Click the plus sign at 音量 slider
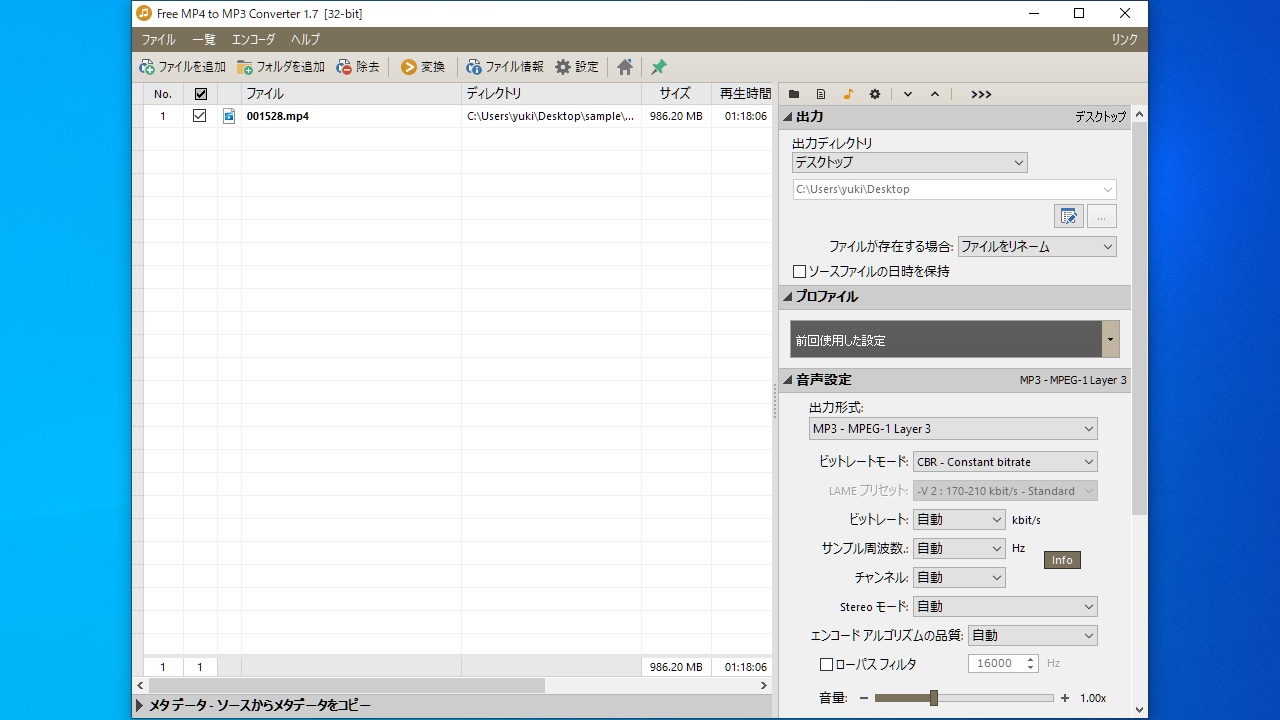The height and width of the screenshot is (720, 1280). point(1065,698)
